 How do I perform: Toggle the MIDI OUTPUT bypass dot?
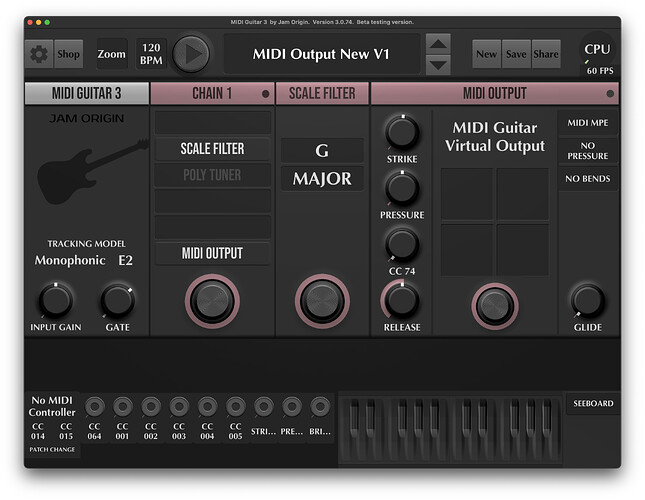point(610,94)
